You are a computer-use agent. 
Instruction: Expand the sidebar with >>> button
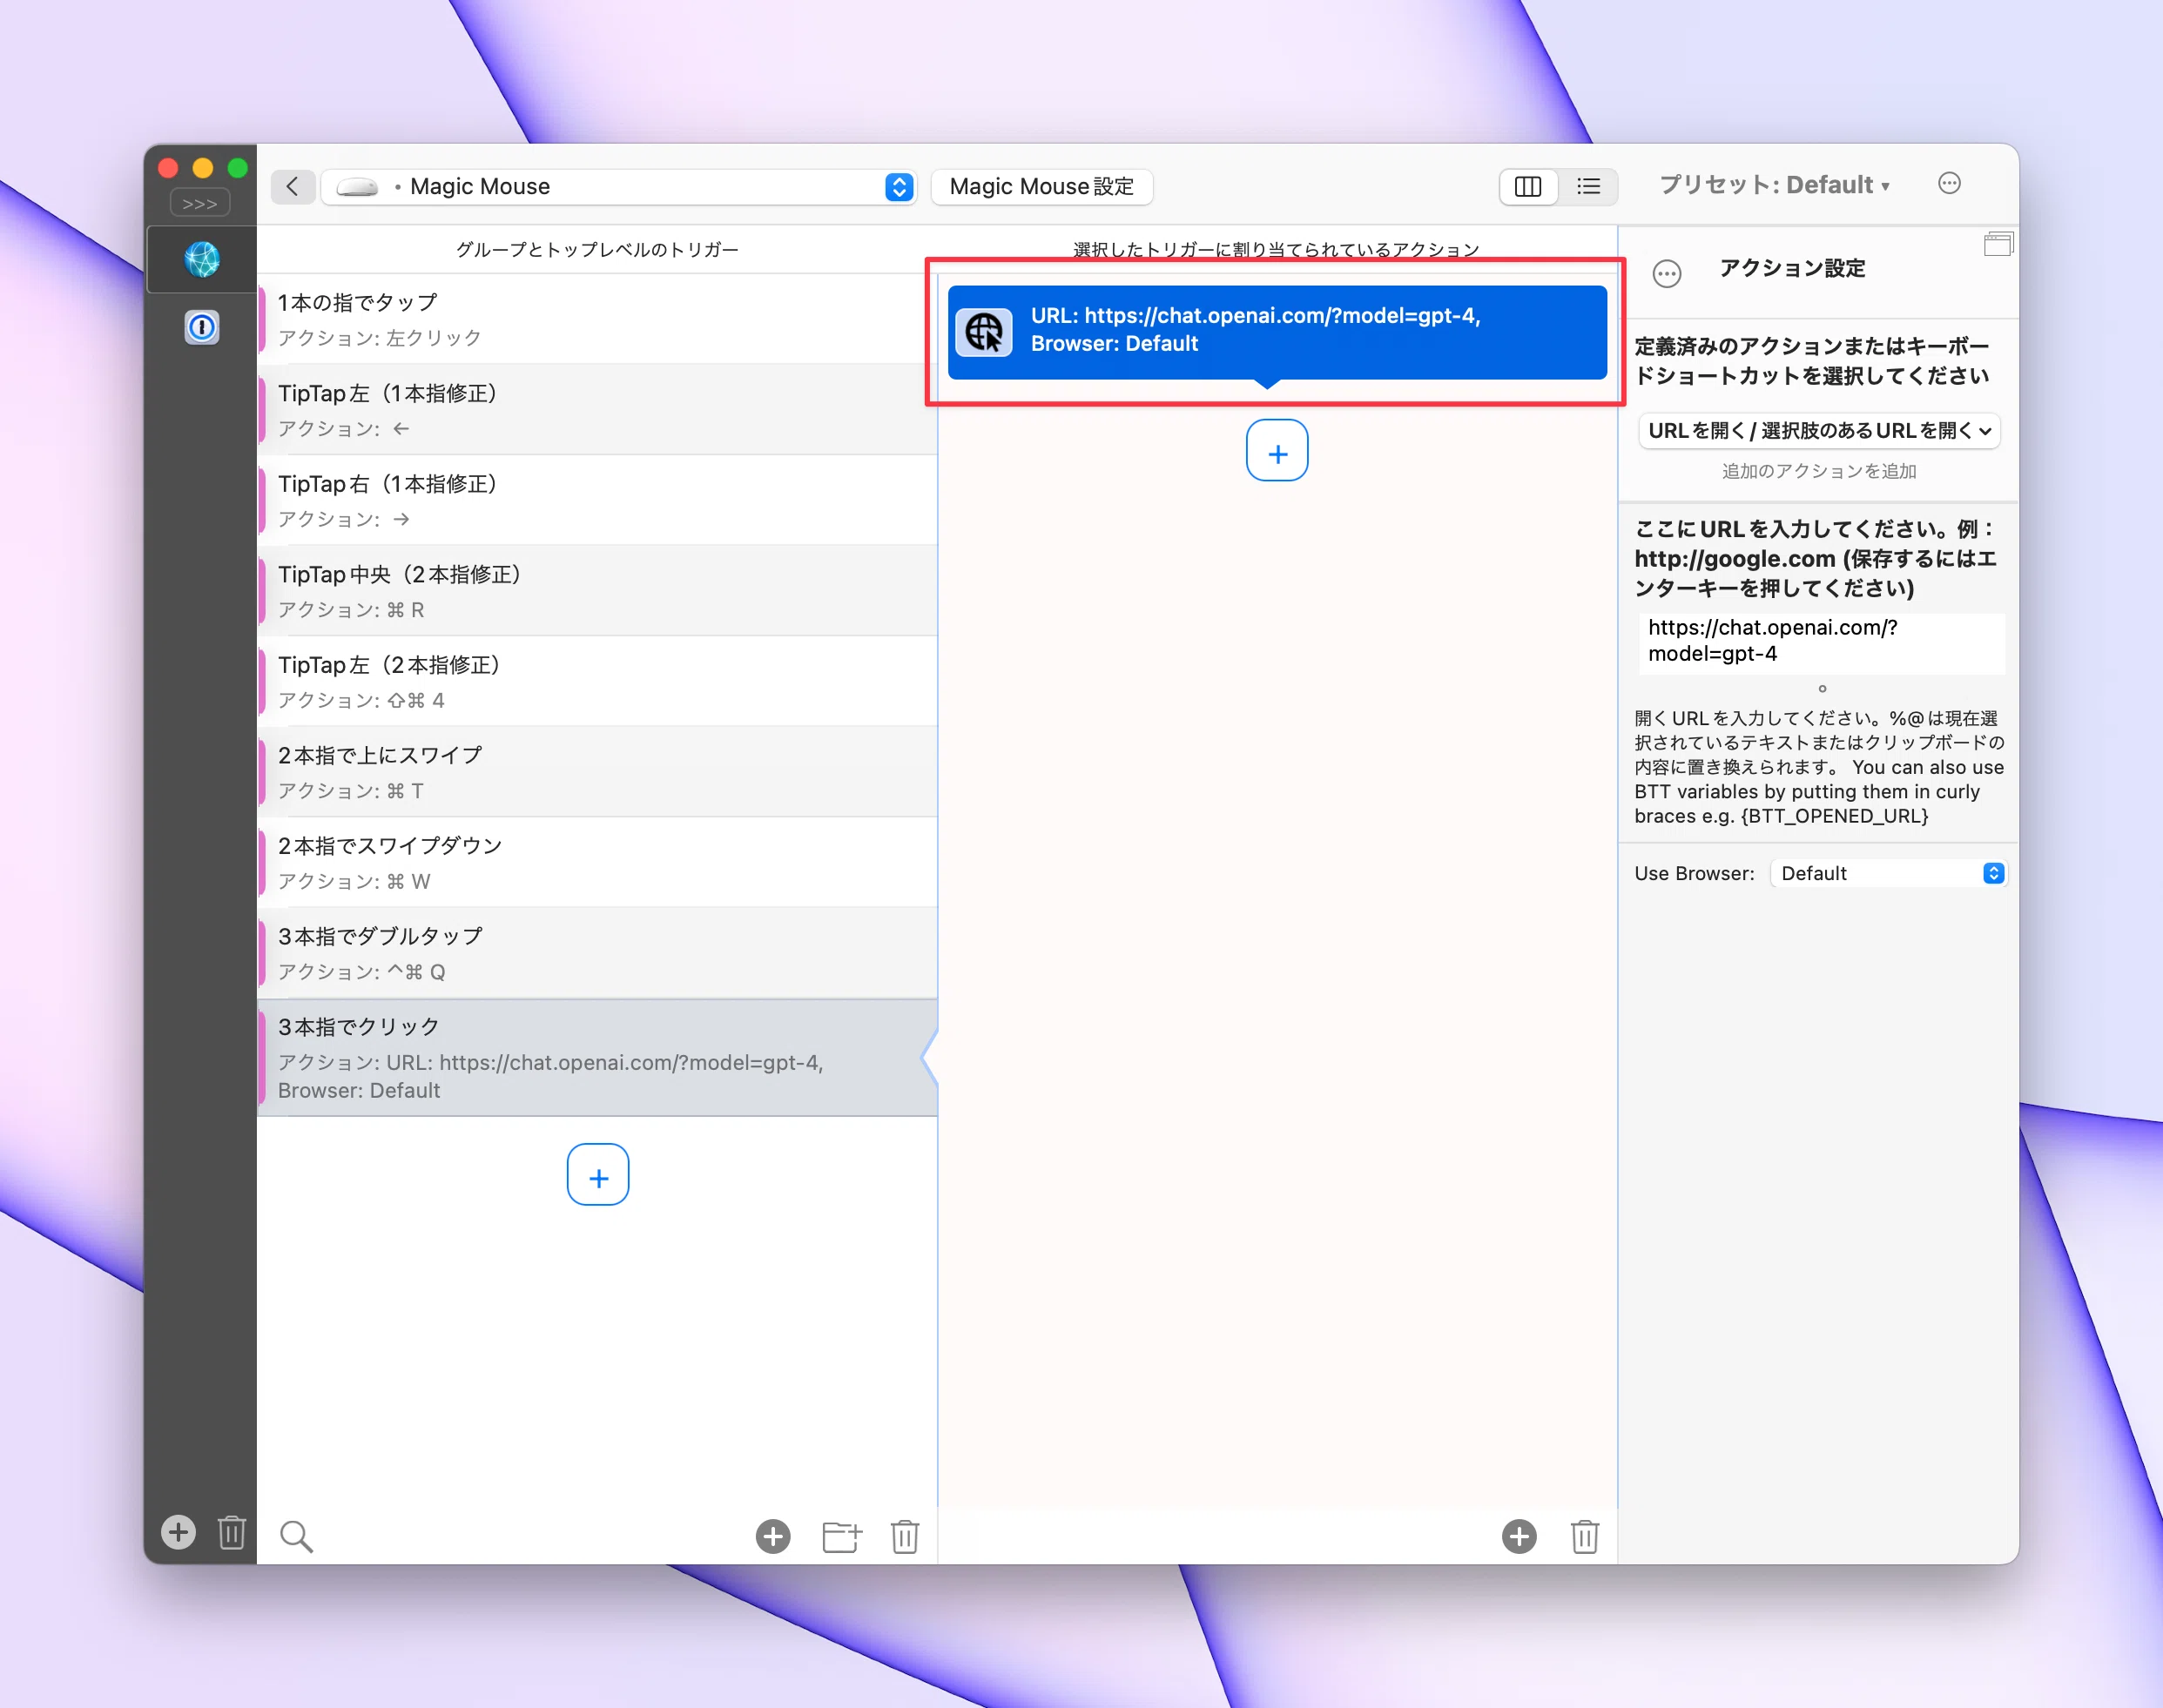click(199, 203)
